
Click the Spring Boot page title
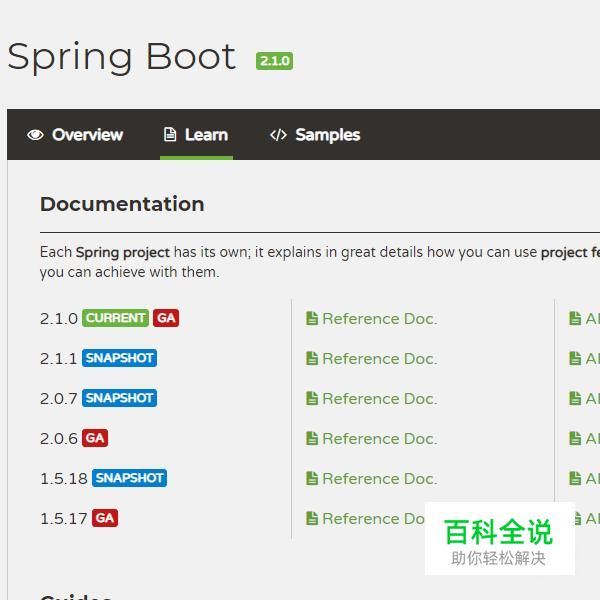121,56
